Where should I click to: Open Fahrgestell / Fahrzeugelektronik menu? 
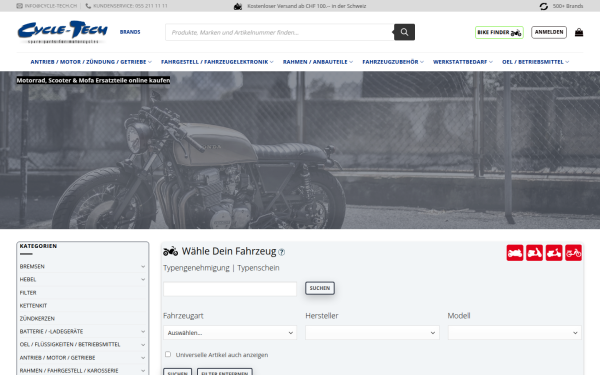(x=217, y=62)
